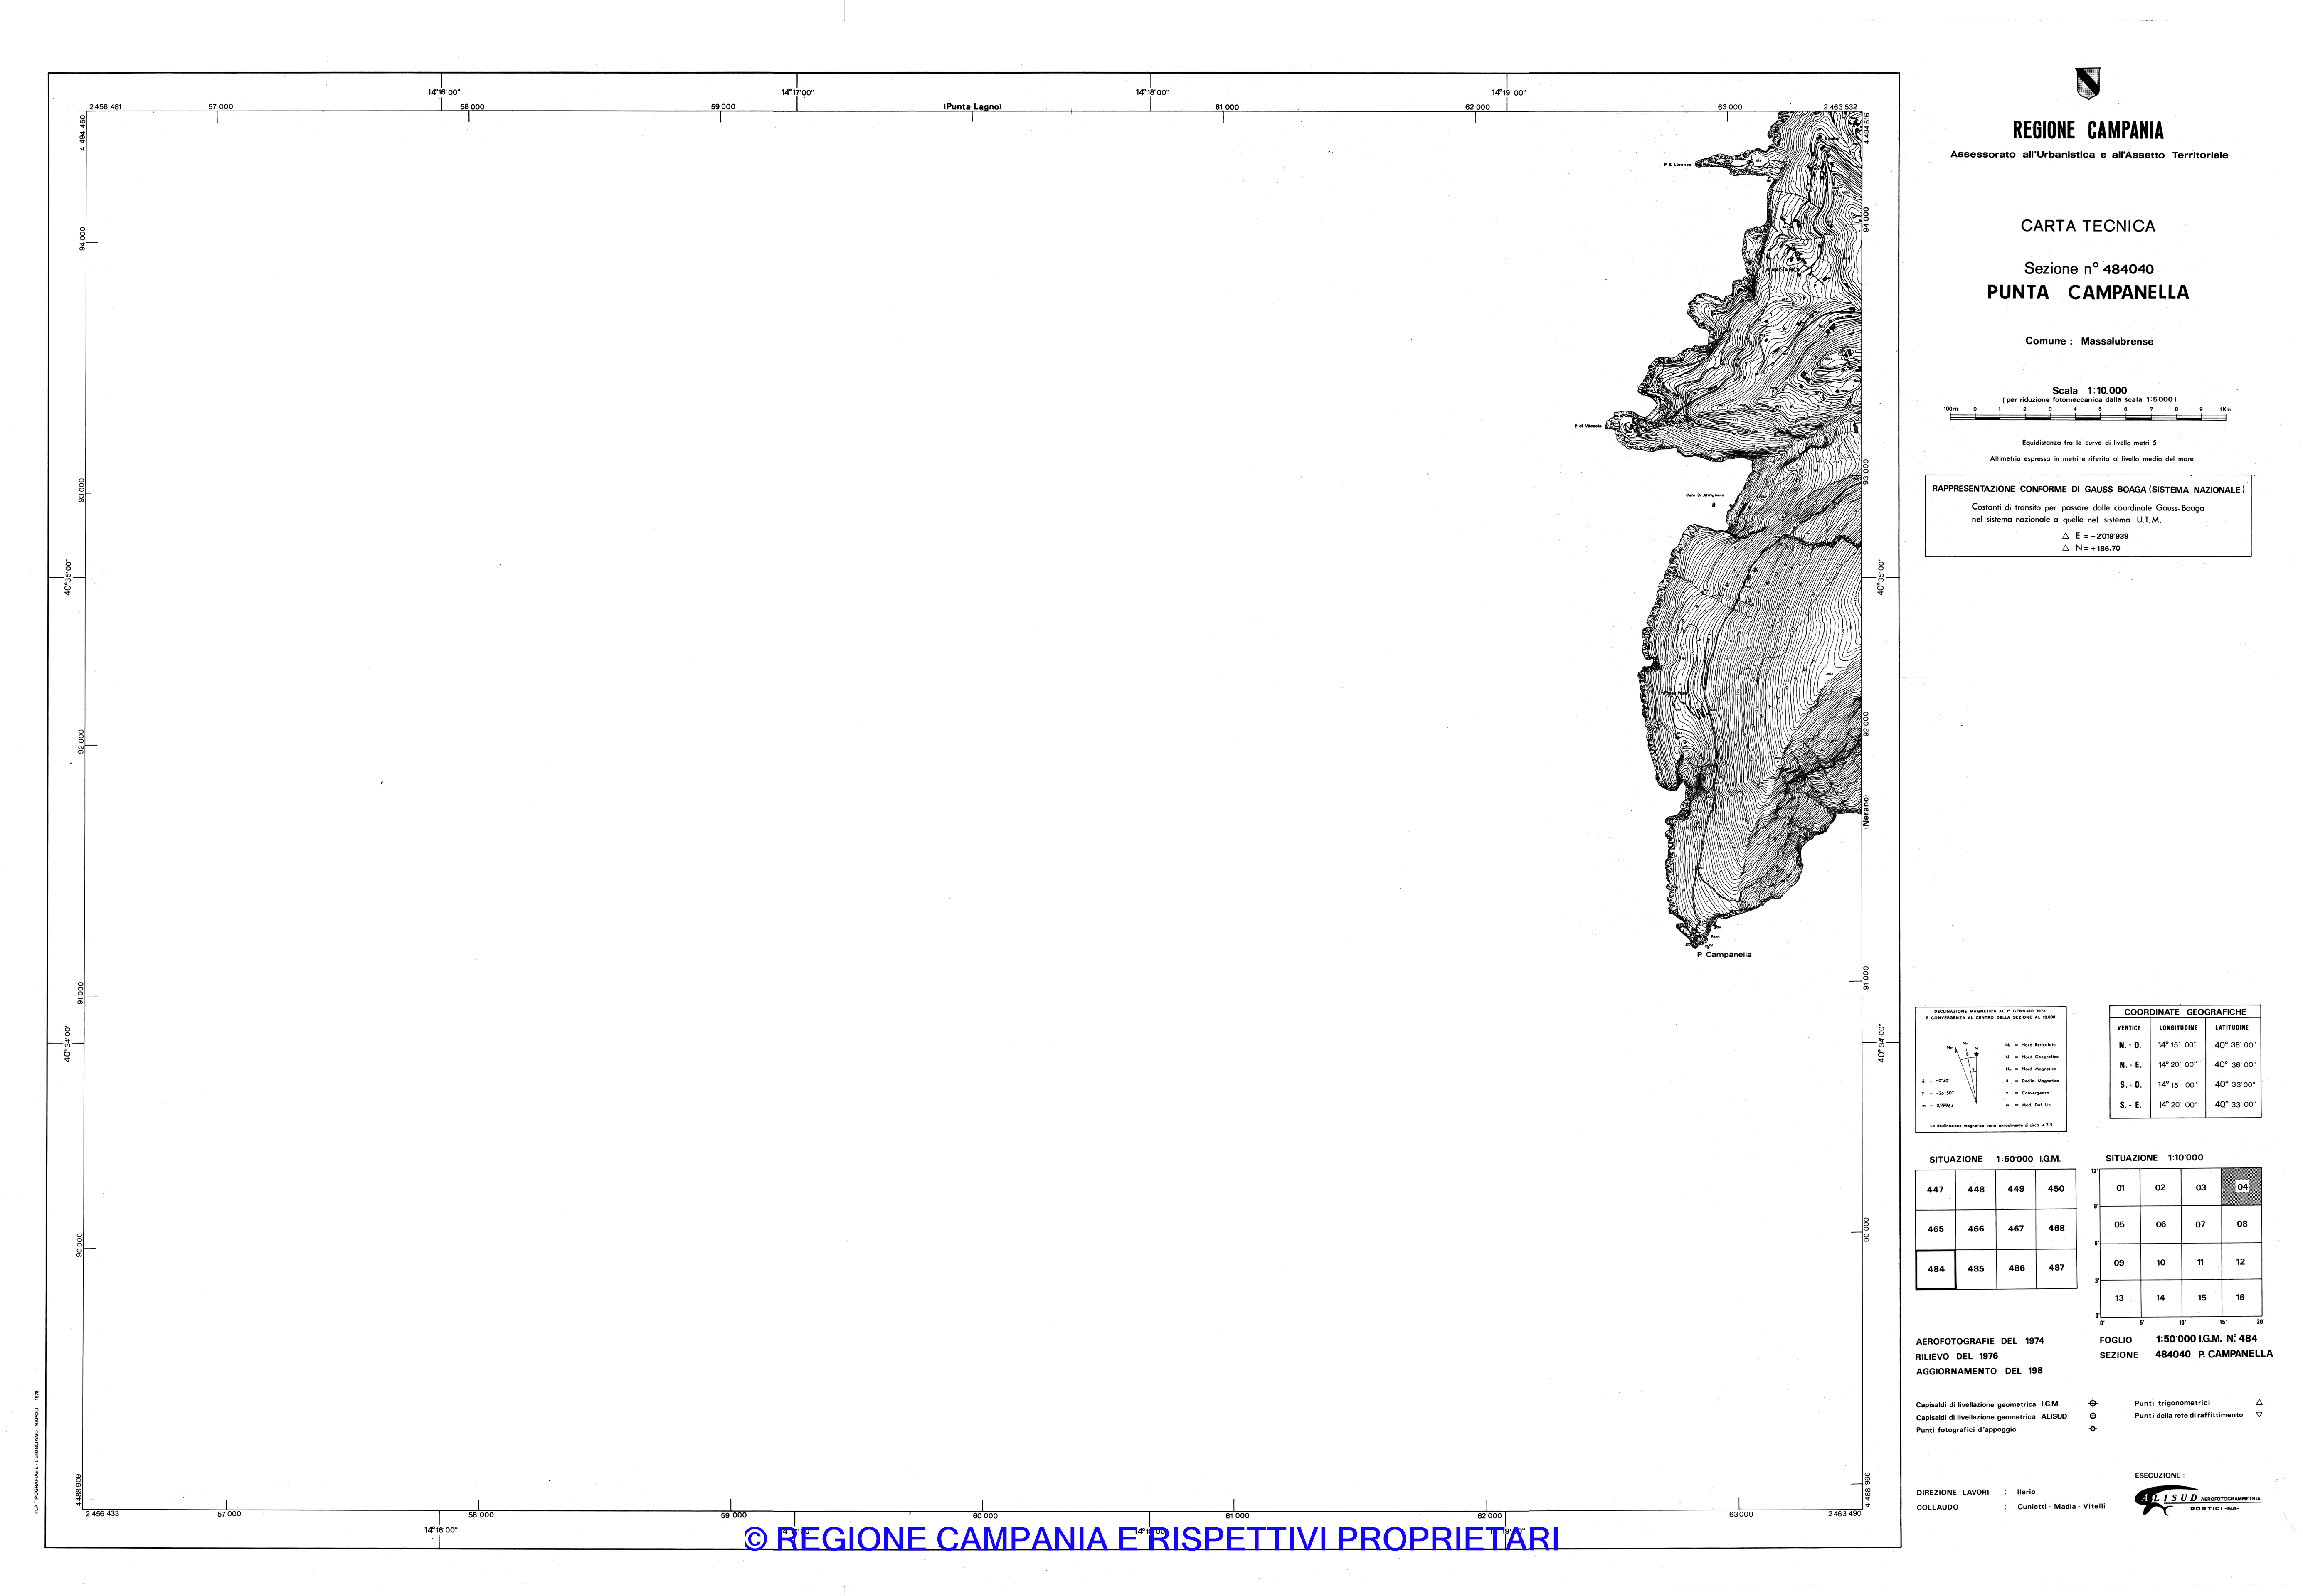
Task: Click the symbol beside Capisaldi di livellazione geometrica ALISUD
Action: pos(2093,1416)
